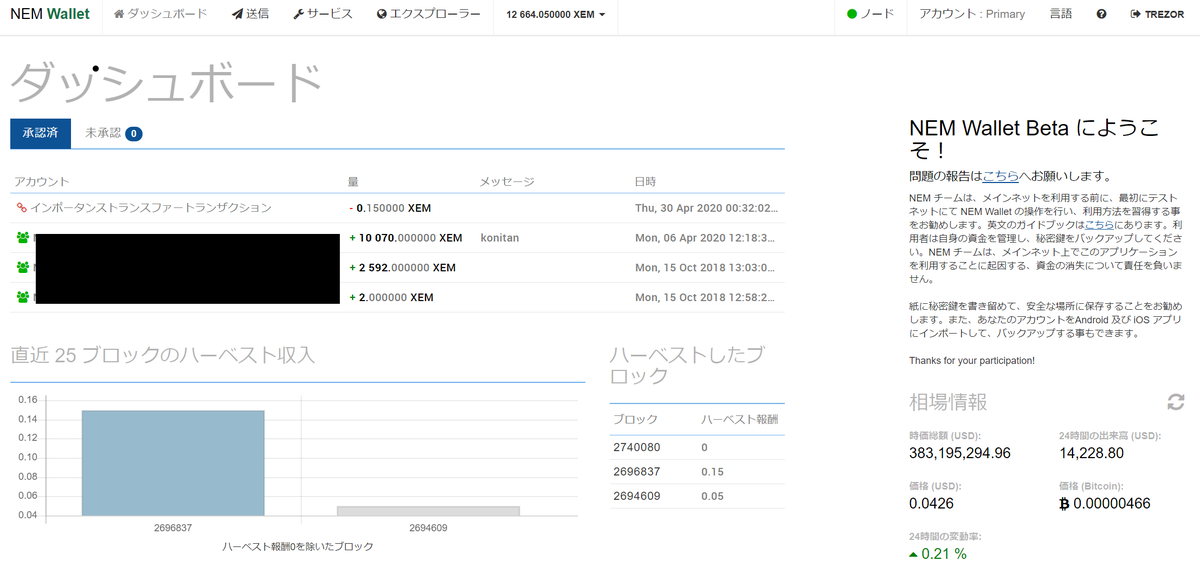Click the konitan message cell
The width and height of the screenshot is (1200, 580).
tap(499, 238)
